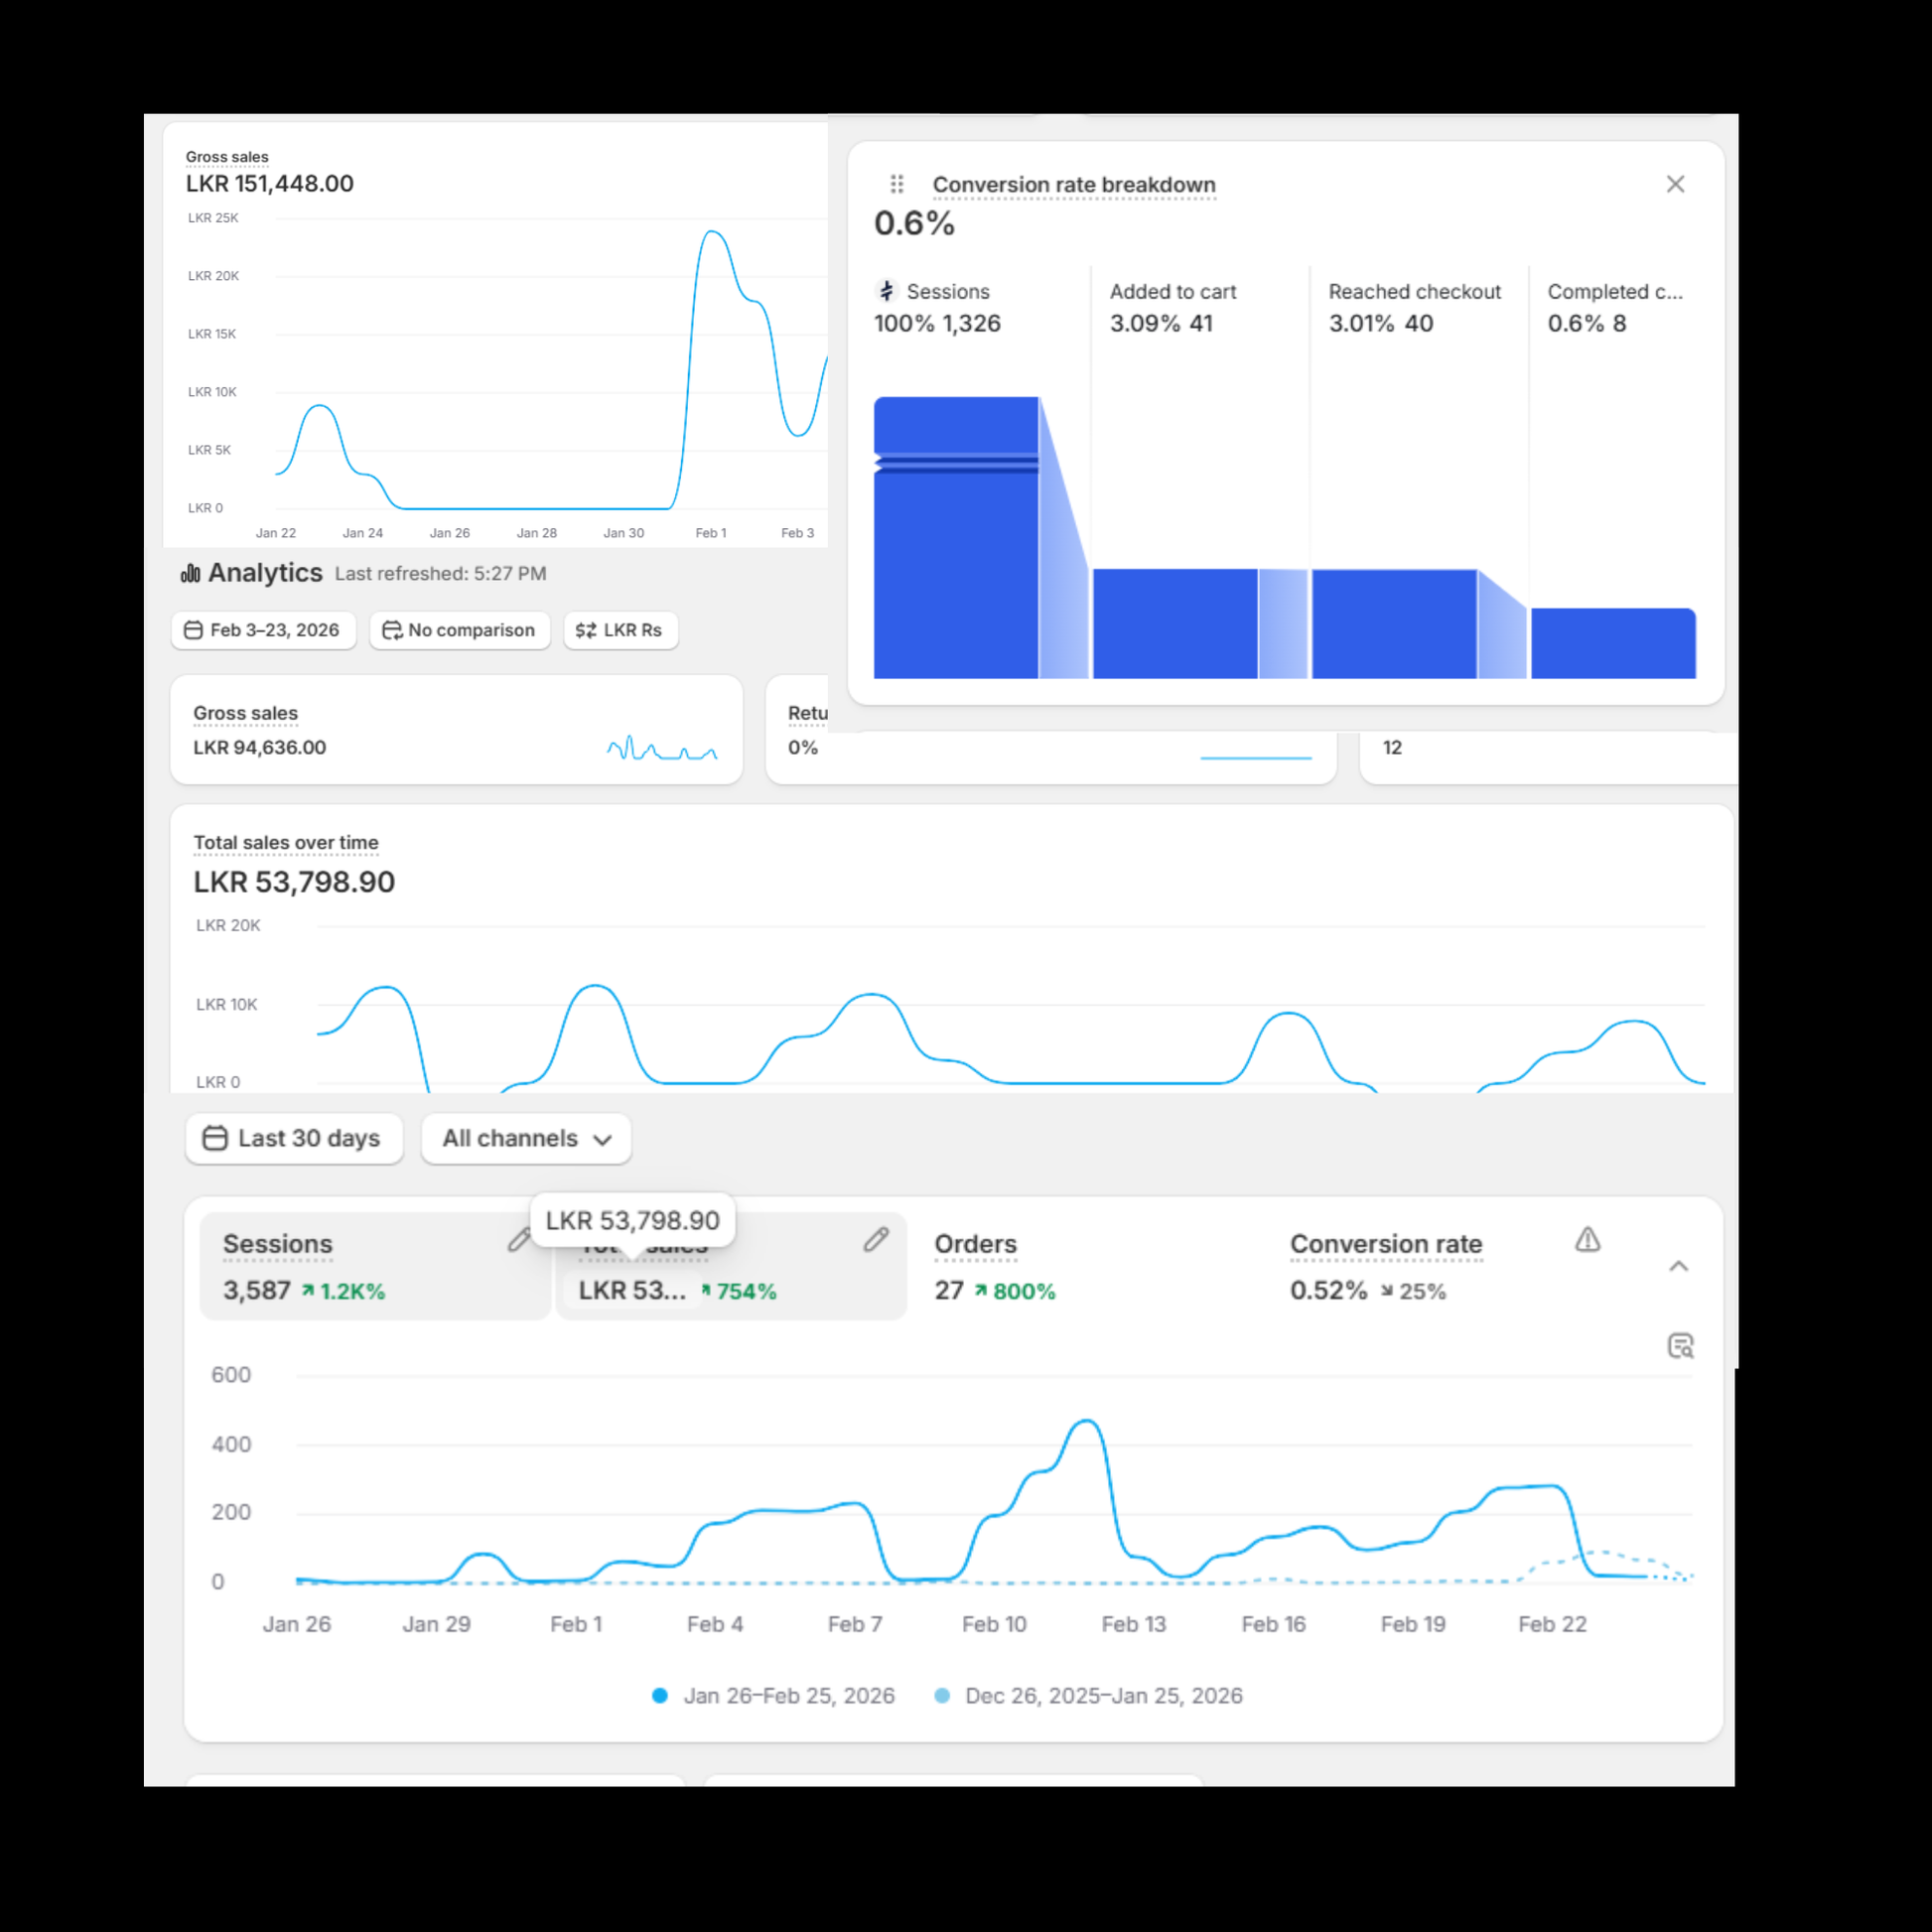Collapse the metrics chart with the chevron
This screenshot has height=1932, width=1932.
(x=1678, y=1266)
